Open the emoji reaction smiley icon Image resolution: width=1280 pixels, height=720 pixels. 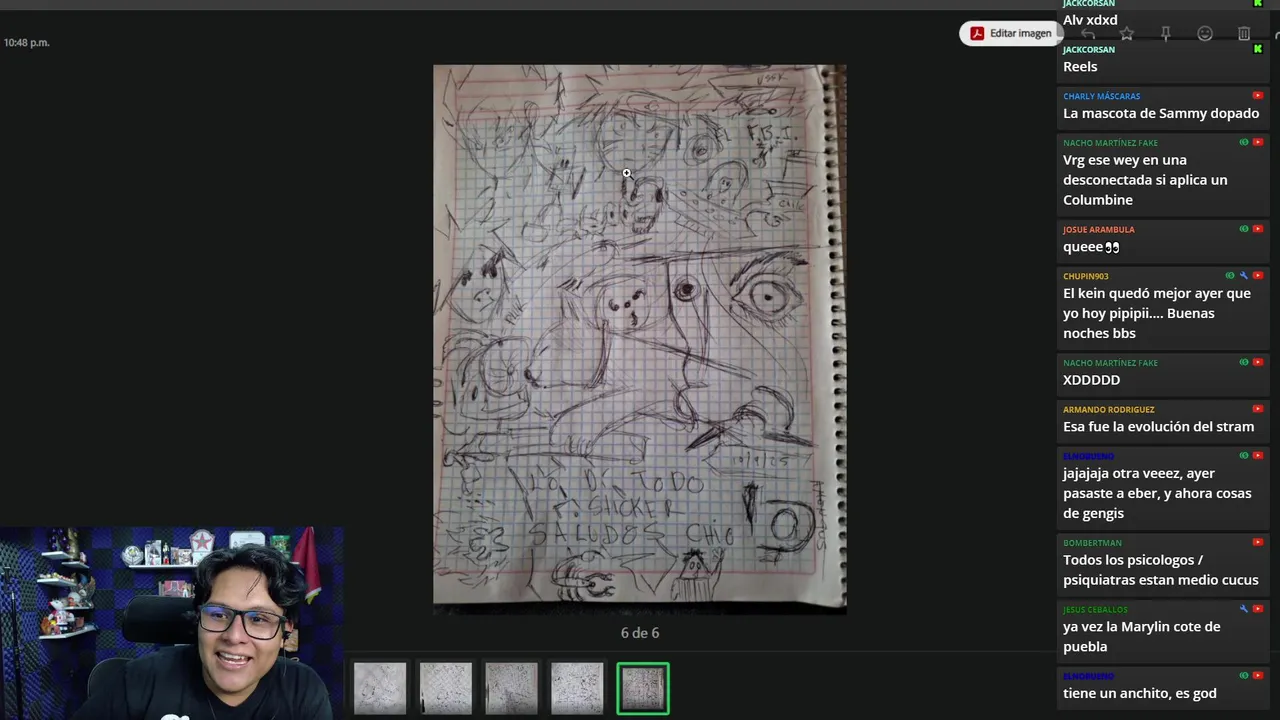1205,34
